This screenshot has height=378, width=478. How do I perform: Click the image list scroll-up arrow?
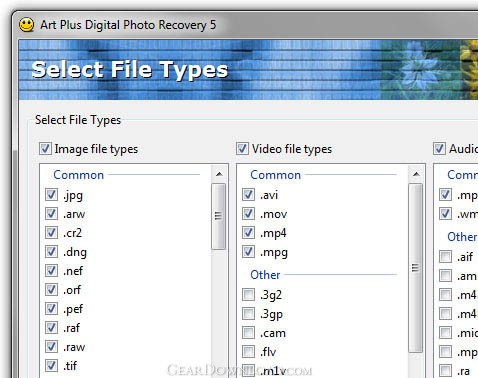point(219,174)
